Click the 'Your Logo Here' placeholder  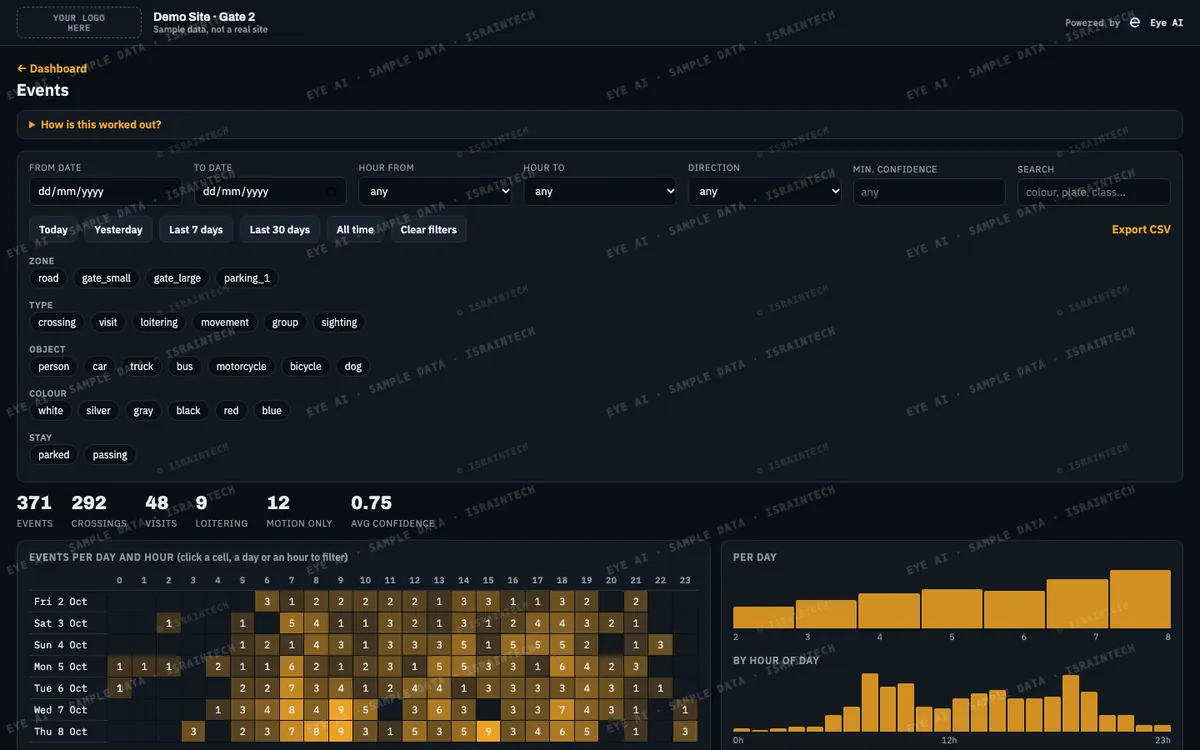[79, 23]
